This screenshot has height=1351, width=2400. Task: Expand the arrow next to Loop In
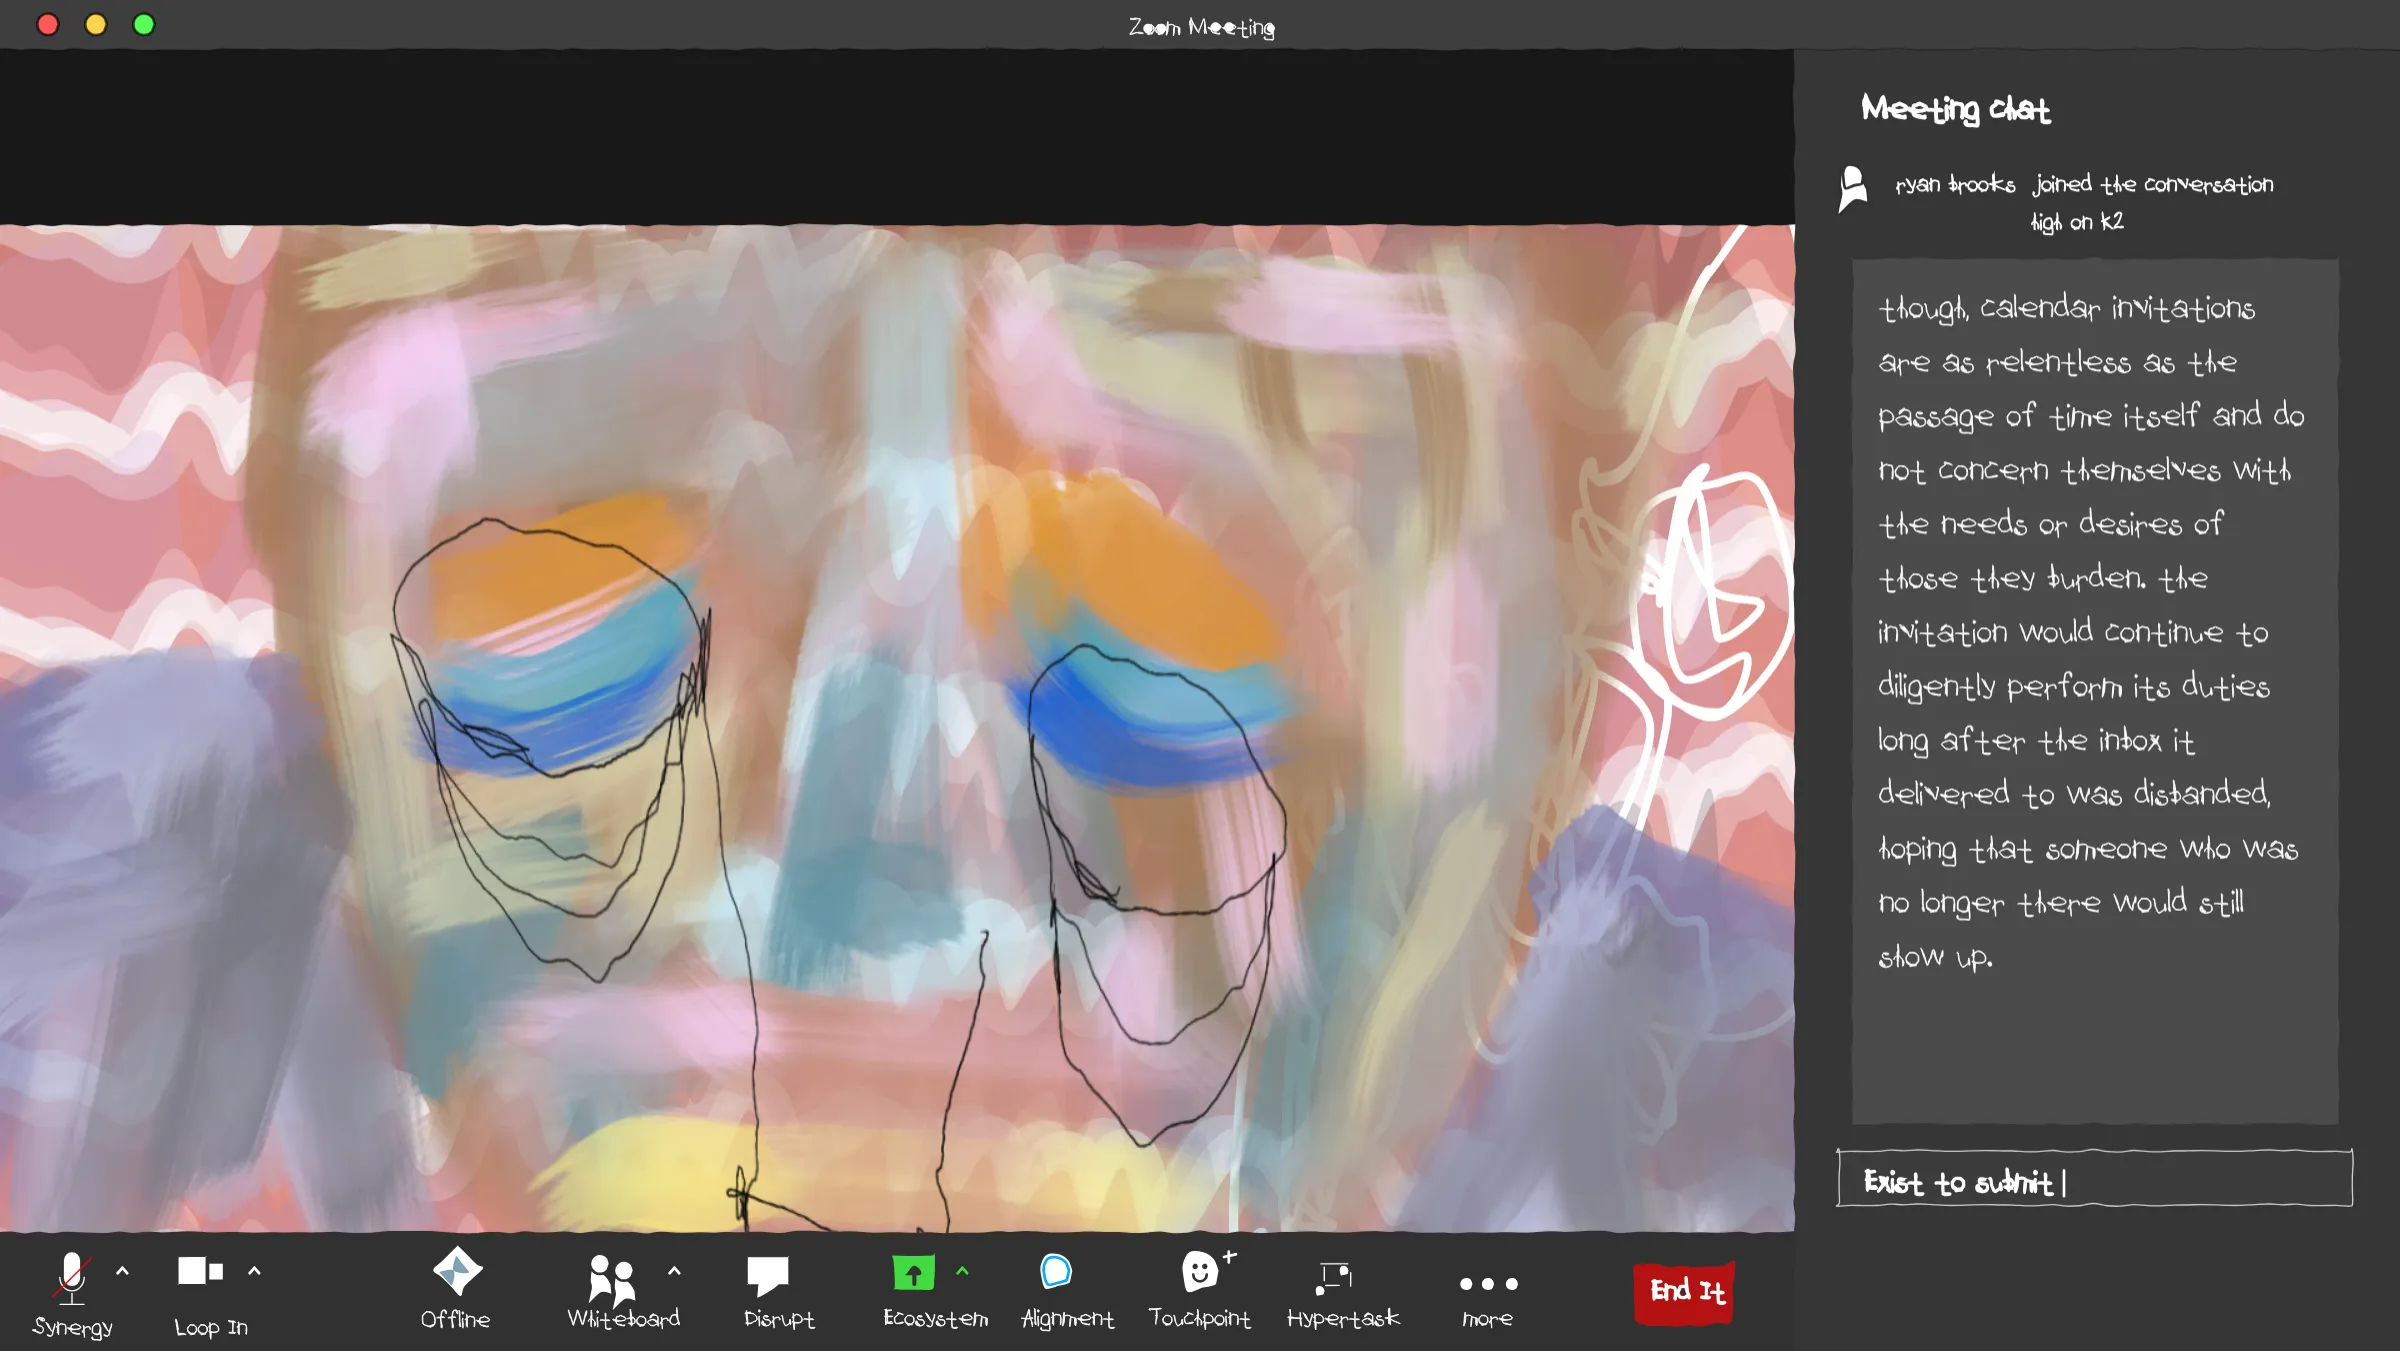click(255, 1271)
